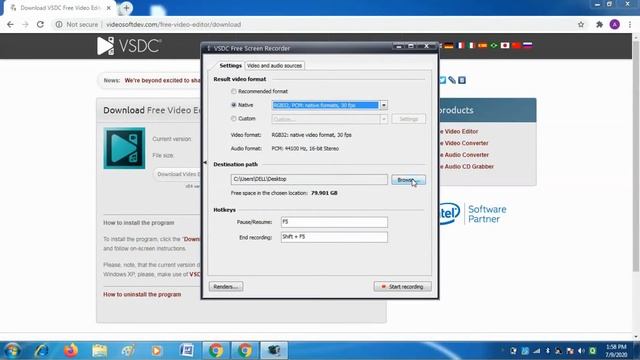Select the Brazilian flag language icon

pyautogui.click(x=494, y=45)
